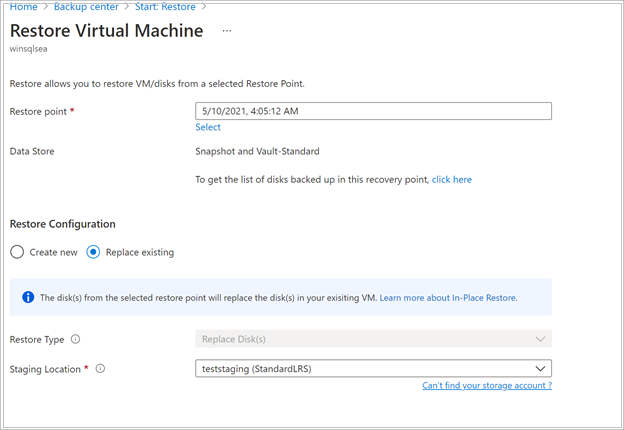
Task: Open the ellipsis more options menu
Action: click(x=227, y=31)
